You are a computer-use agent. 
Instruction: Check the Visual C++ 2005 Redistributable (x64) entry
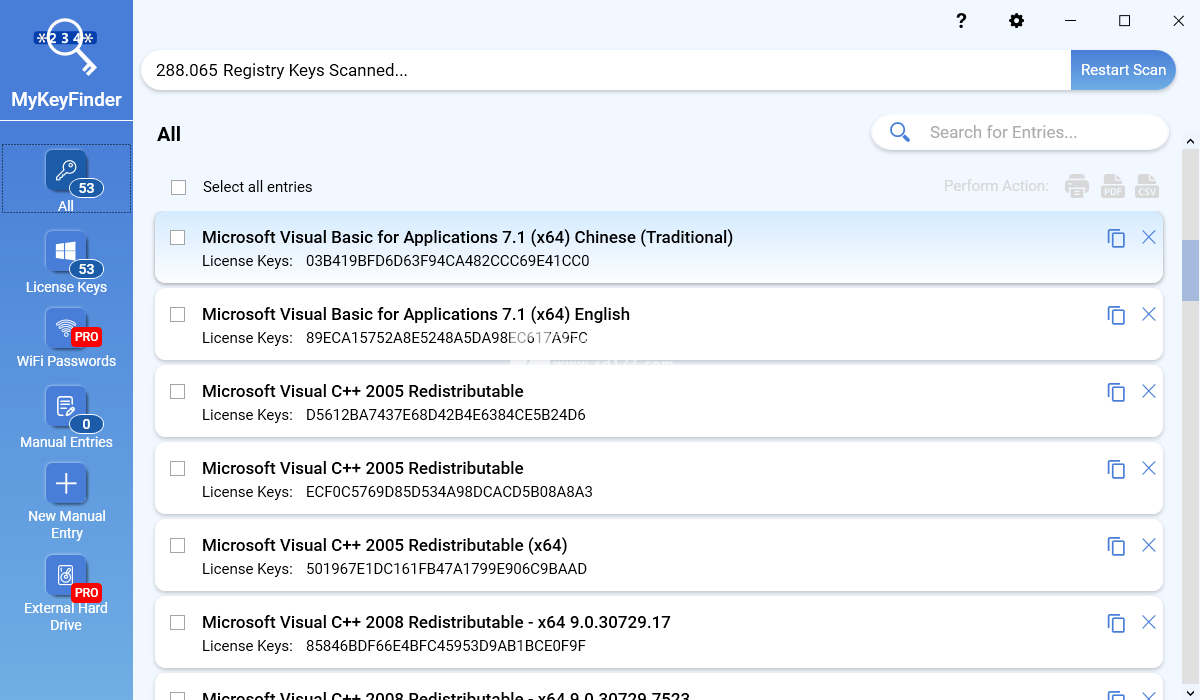point(178,545)
